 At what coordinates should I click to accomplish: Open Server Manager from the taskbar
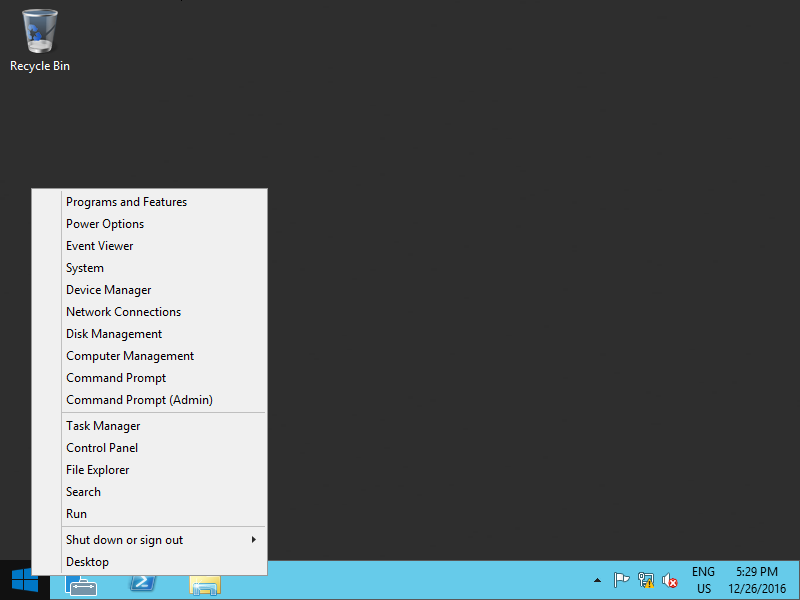pyautogui.click(x=81, y=582)
